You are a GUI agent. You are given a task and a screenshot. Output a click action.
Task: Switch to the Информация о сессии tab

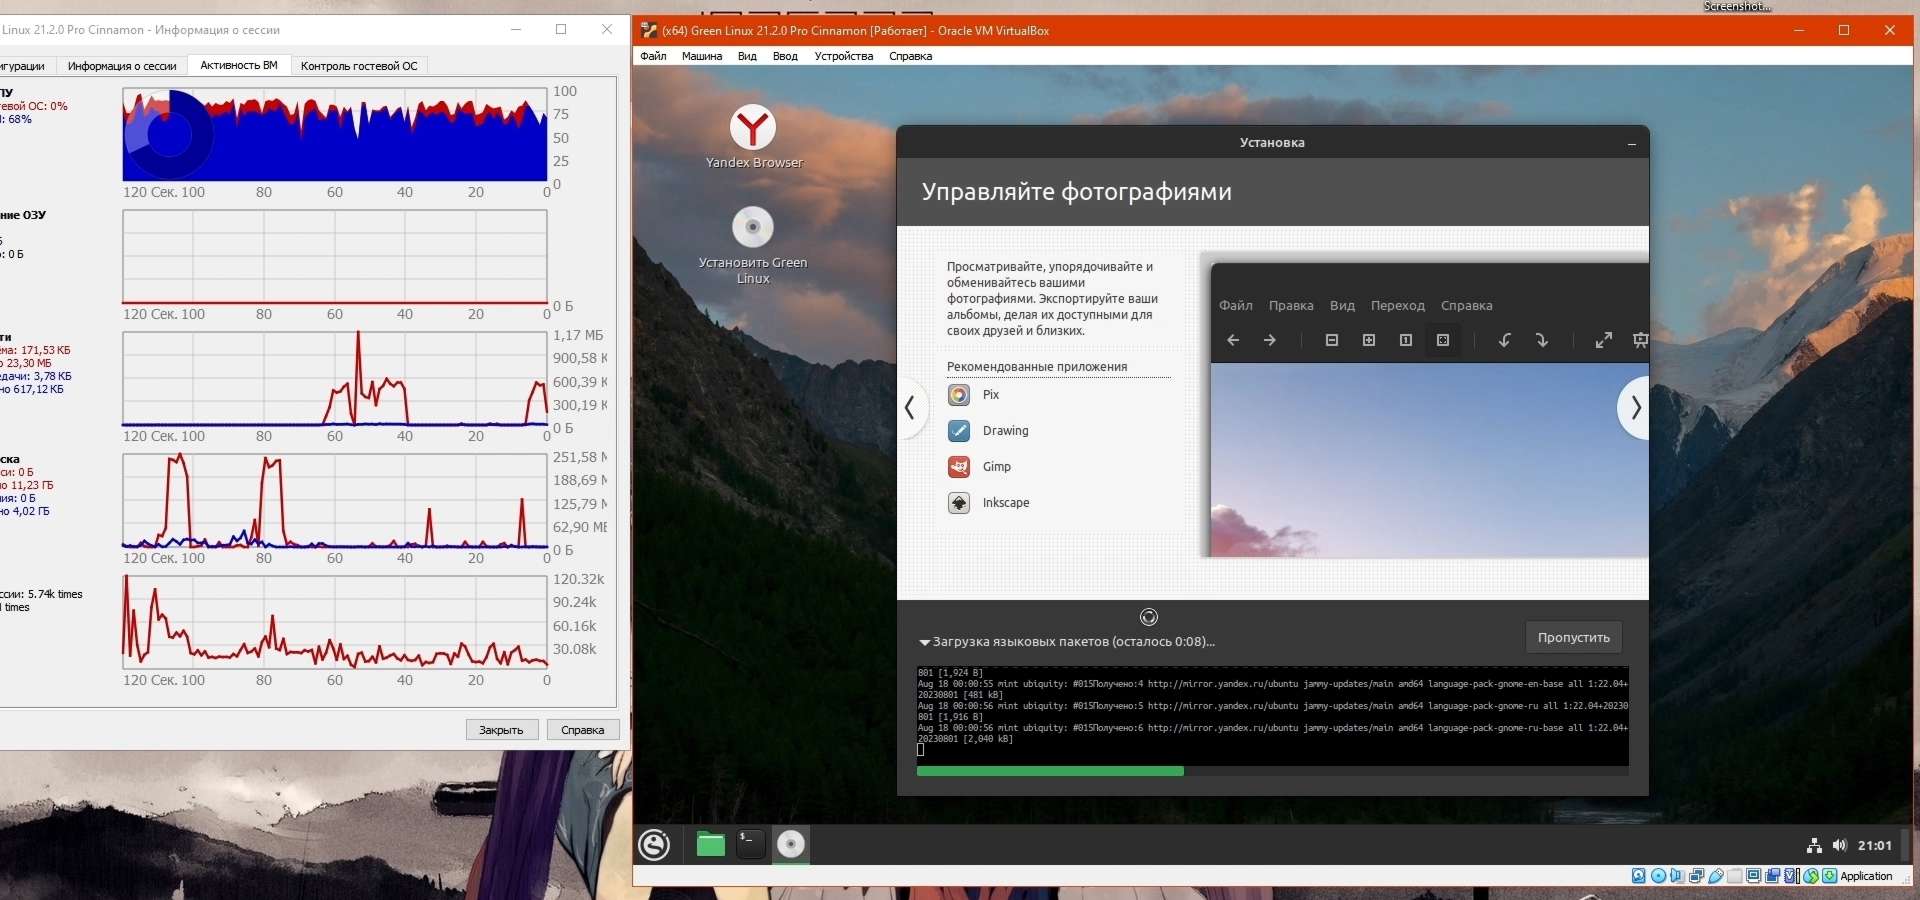point(122,66)
